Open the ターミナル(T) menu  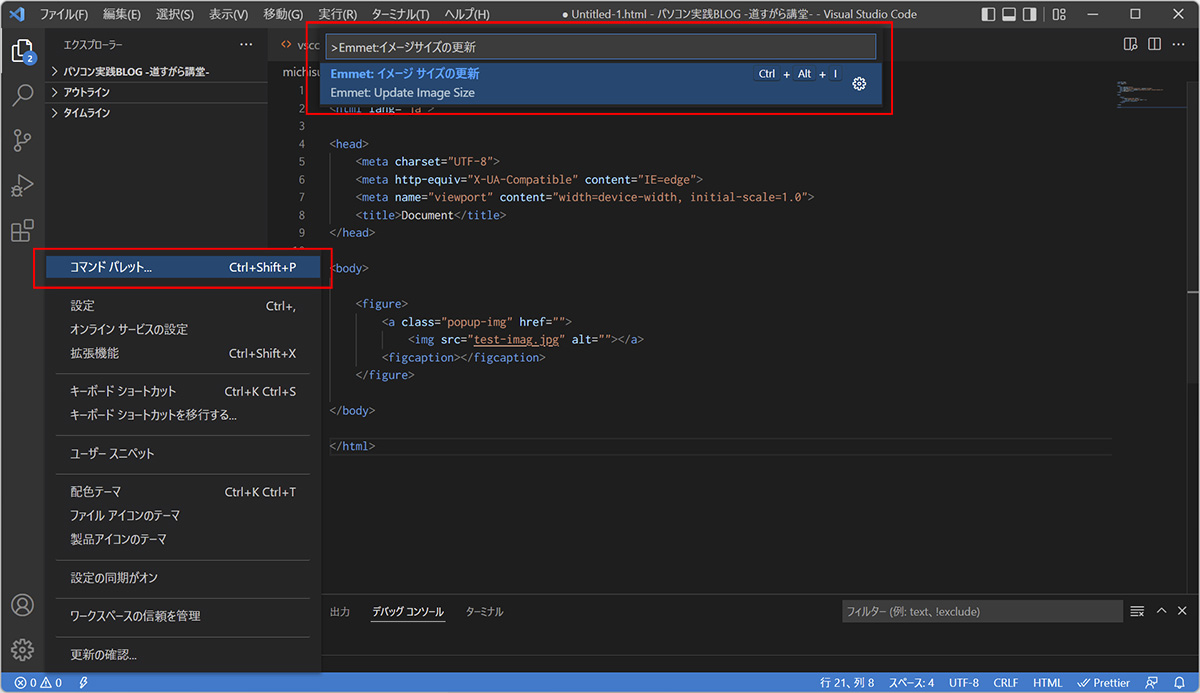click(x=399, y=14)
